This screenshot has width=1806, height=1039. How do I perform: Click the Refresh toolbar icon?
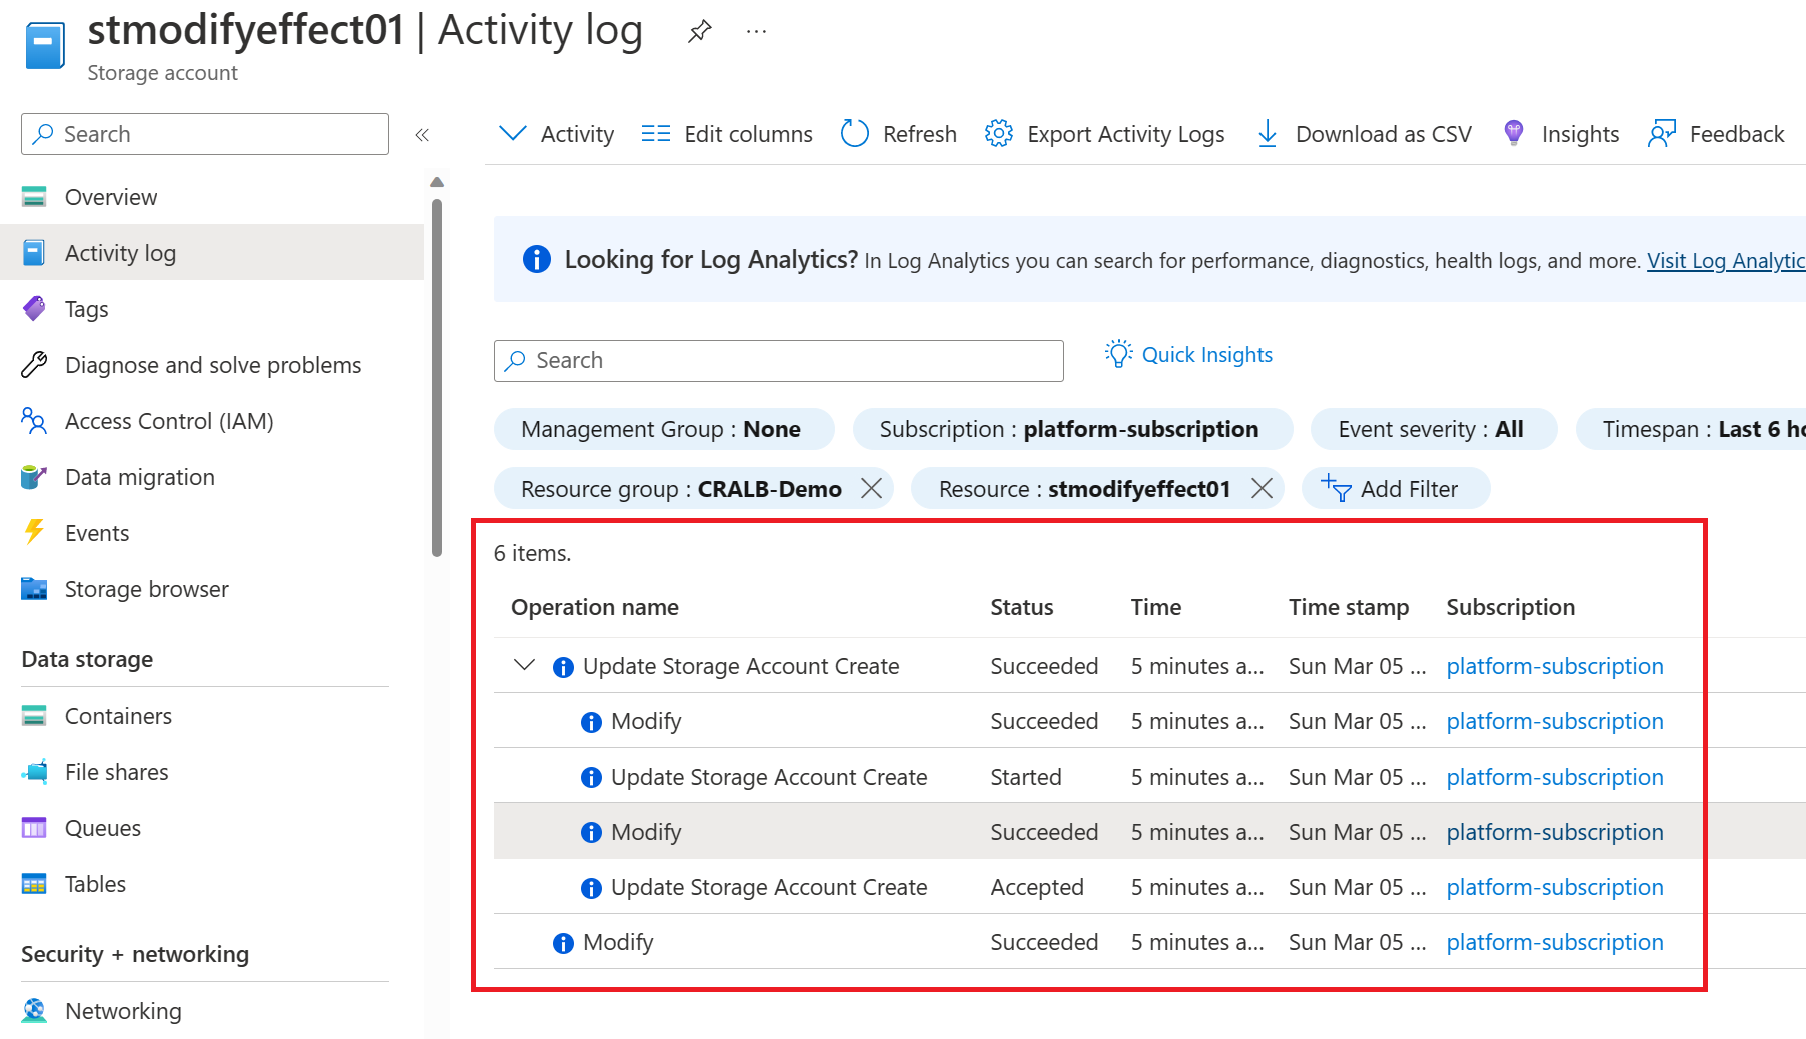(x=855, y=133)
